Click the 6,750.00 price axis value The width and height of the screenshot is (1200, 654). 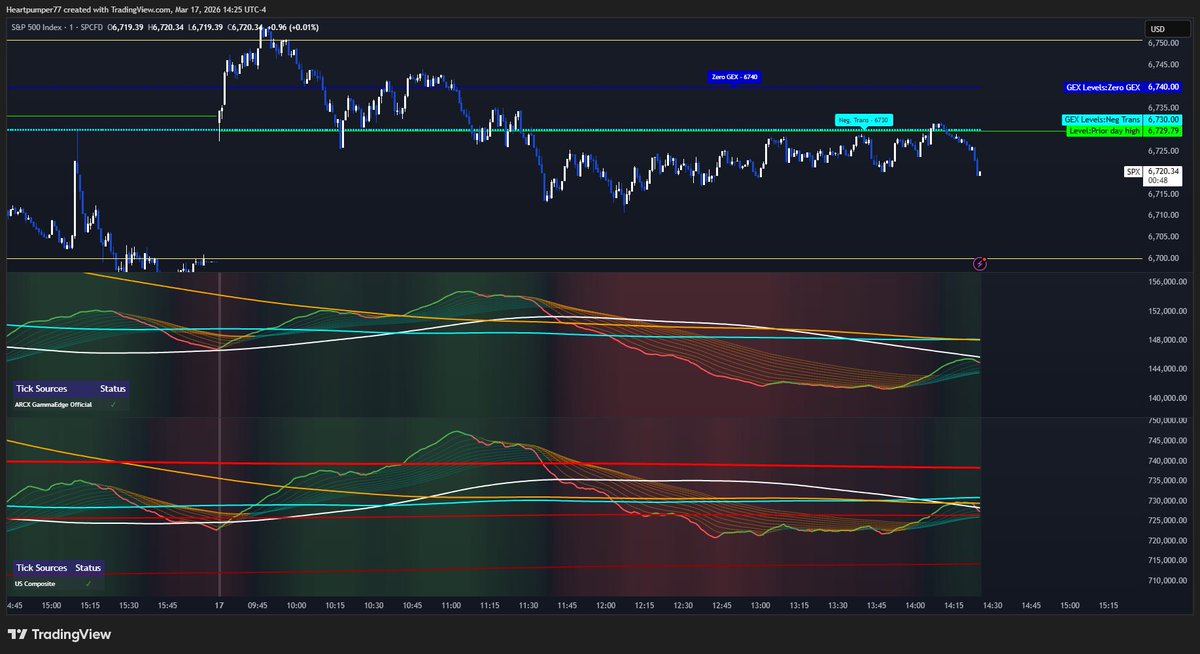[x=1165, y=43]
